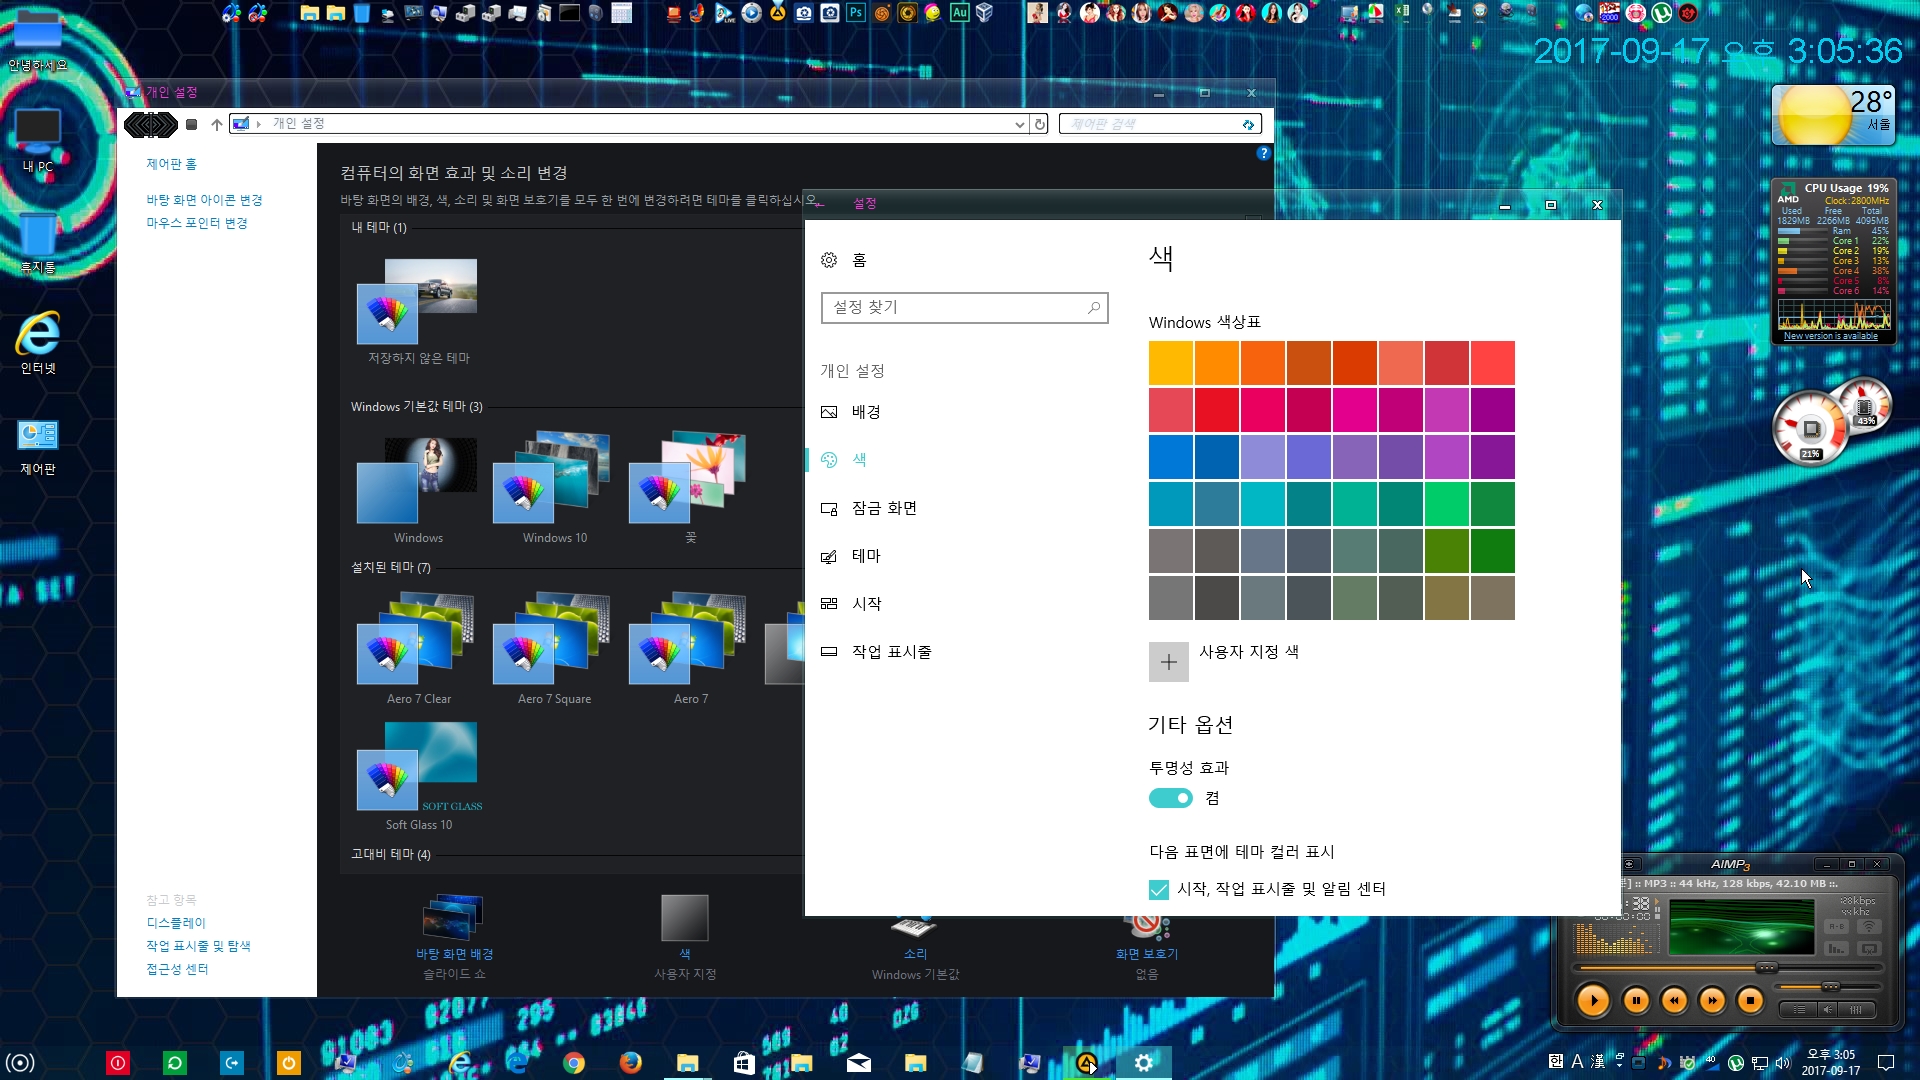
Task: Open the action center notification icon
Action: pos(1886,1062)
